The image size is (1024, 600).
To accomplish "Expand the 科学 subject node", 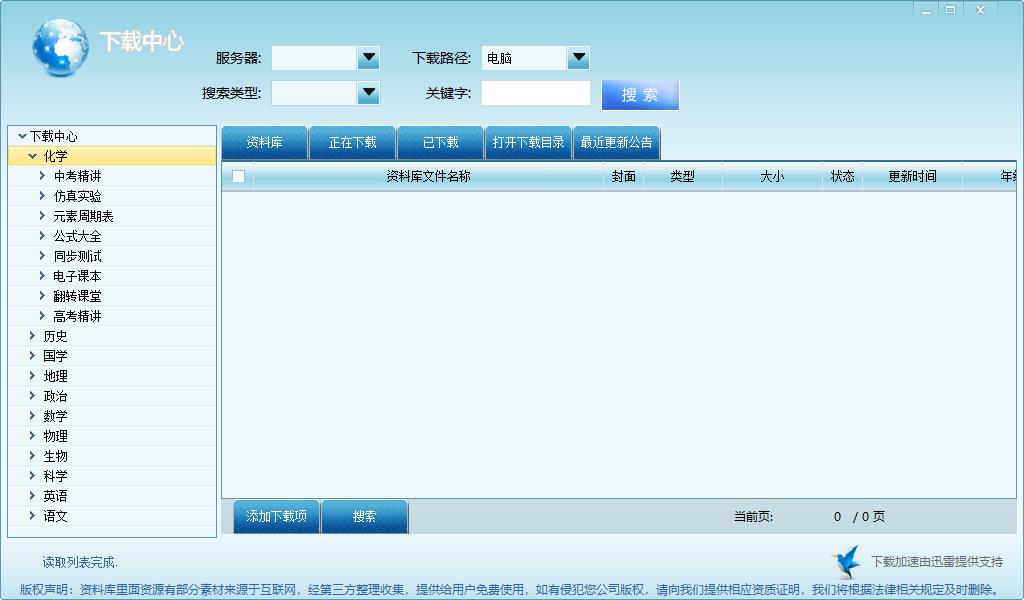I will pos(32,476).
